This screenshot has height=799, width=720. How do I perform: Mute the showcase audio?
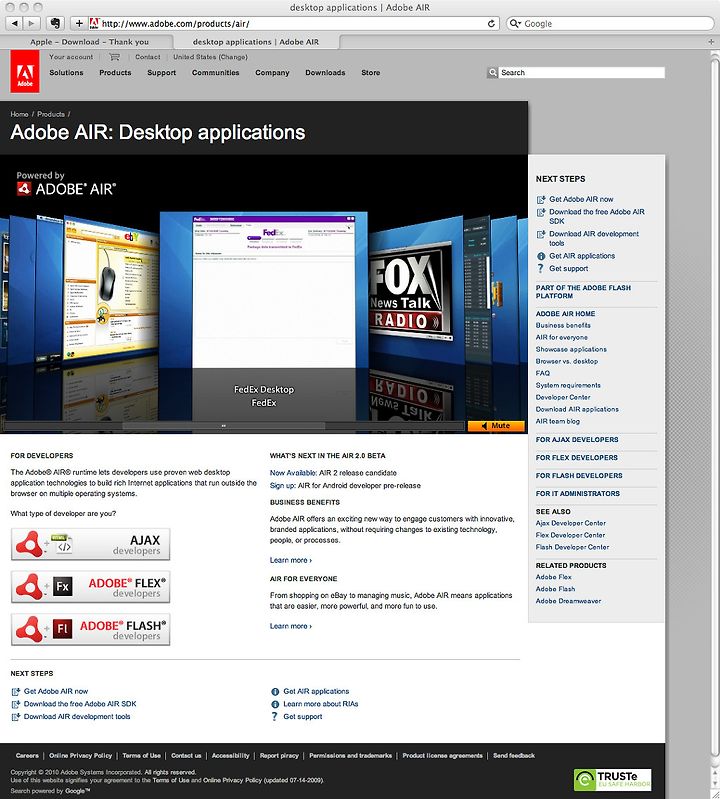[496, 425]
